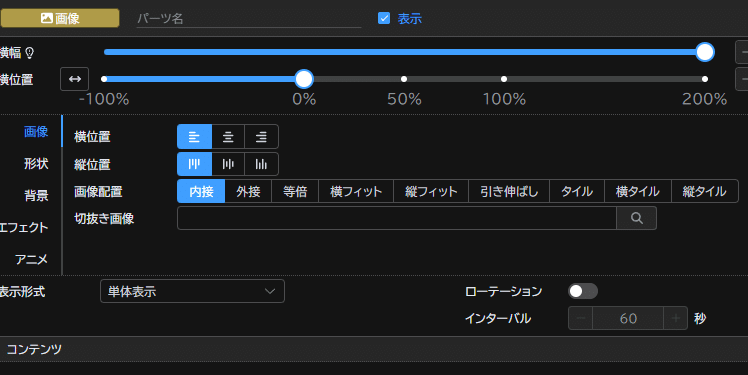This screenshot has height=375, width=748.
Task: Select 引き伸ばし image placement
Action: 509,191
